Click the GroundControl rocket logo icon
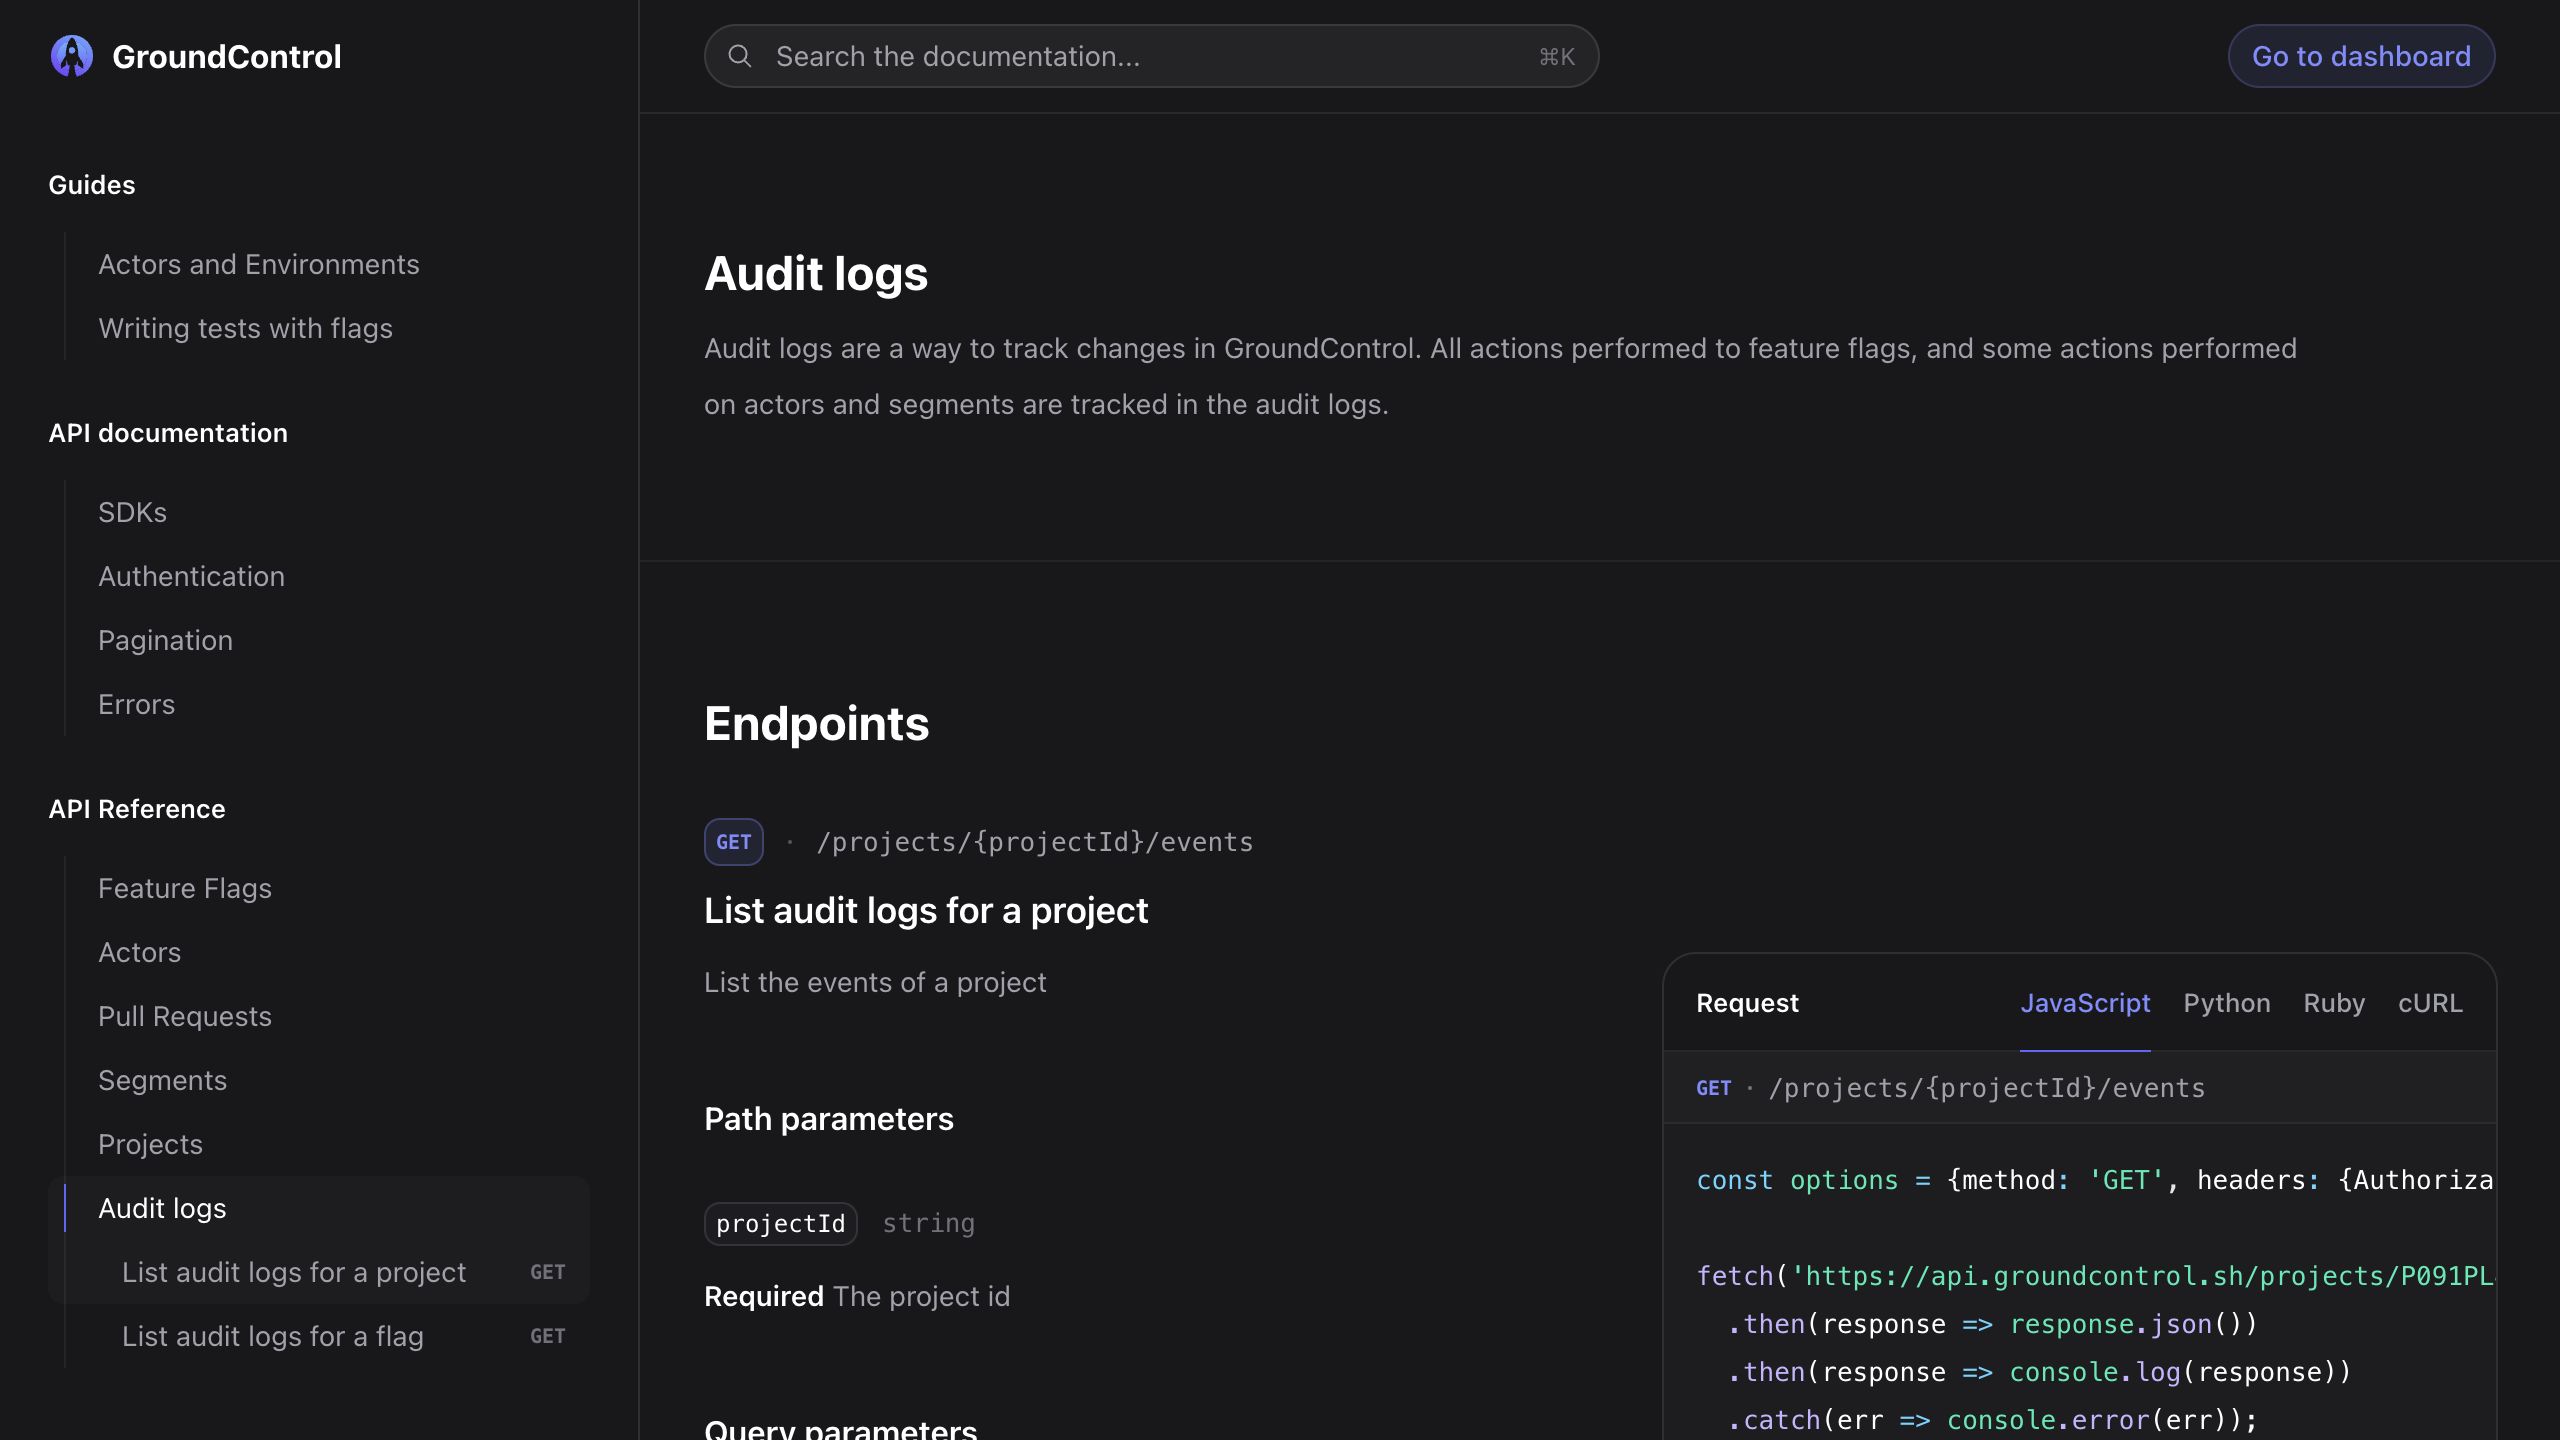Viewport: 2560px width, 1440px height. click(x=72, y=56)
